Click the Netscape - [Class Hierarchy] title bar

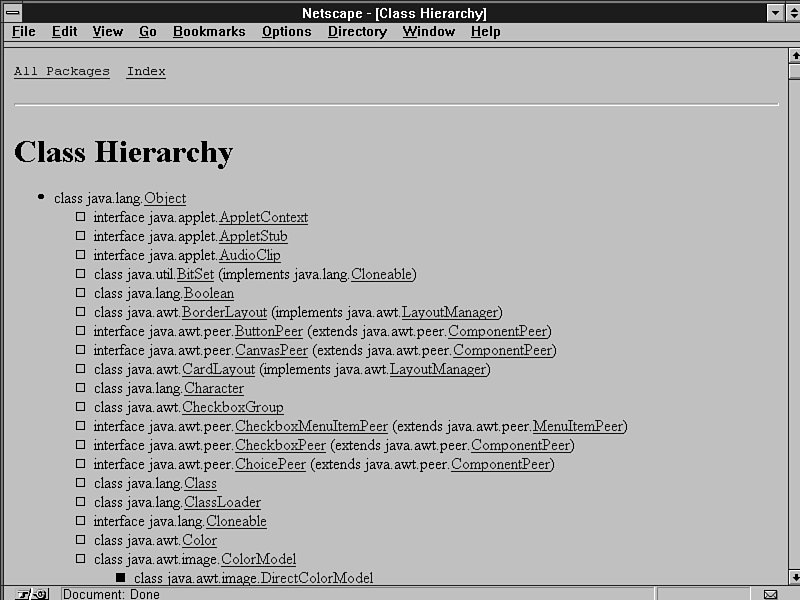[394, 13]
